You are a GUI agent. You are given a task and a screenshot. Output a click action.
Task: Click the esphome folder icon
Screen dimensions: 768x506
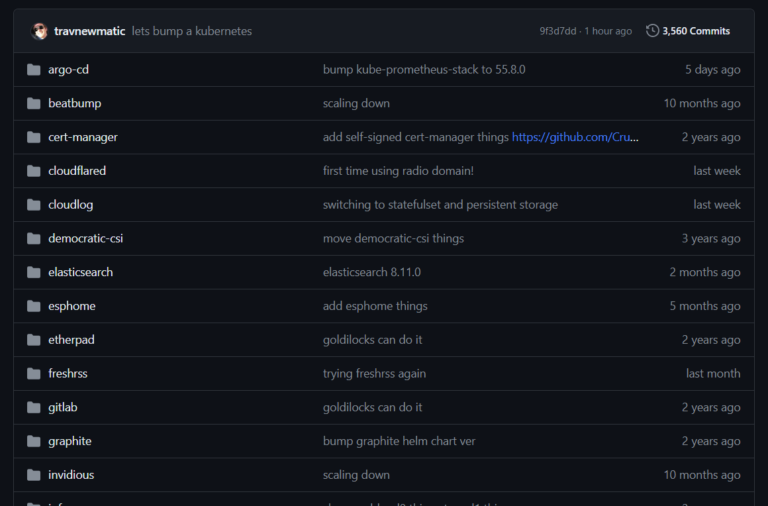point(34,306)
